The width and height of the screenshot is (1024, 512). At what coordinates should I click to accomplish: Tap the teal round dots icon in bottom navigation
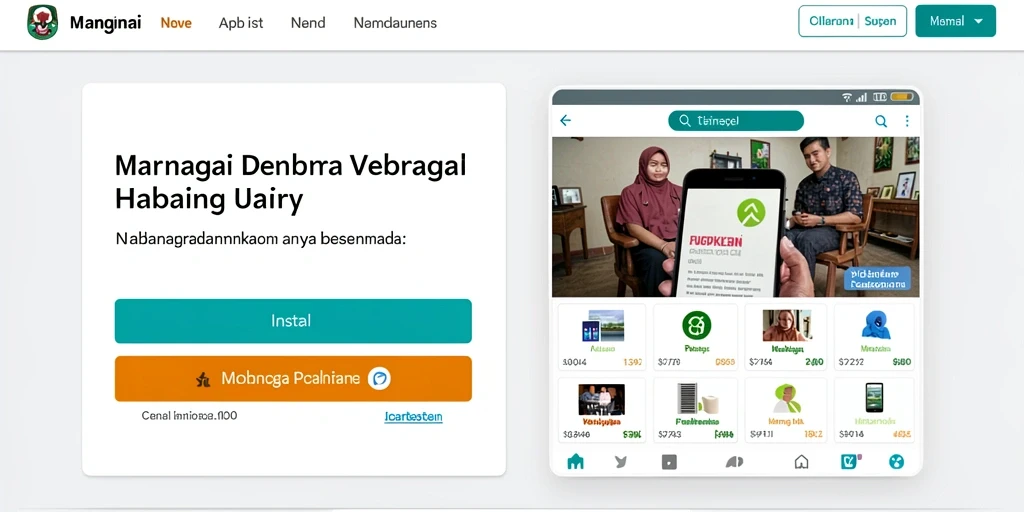[896, 462]
